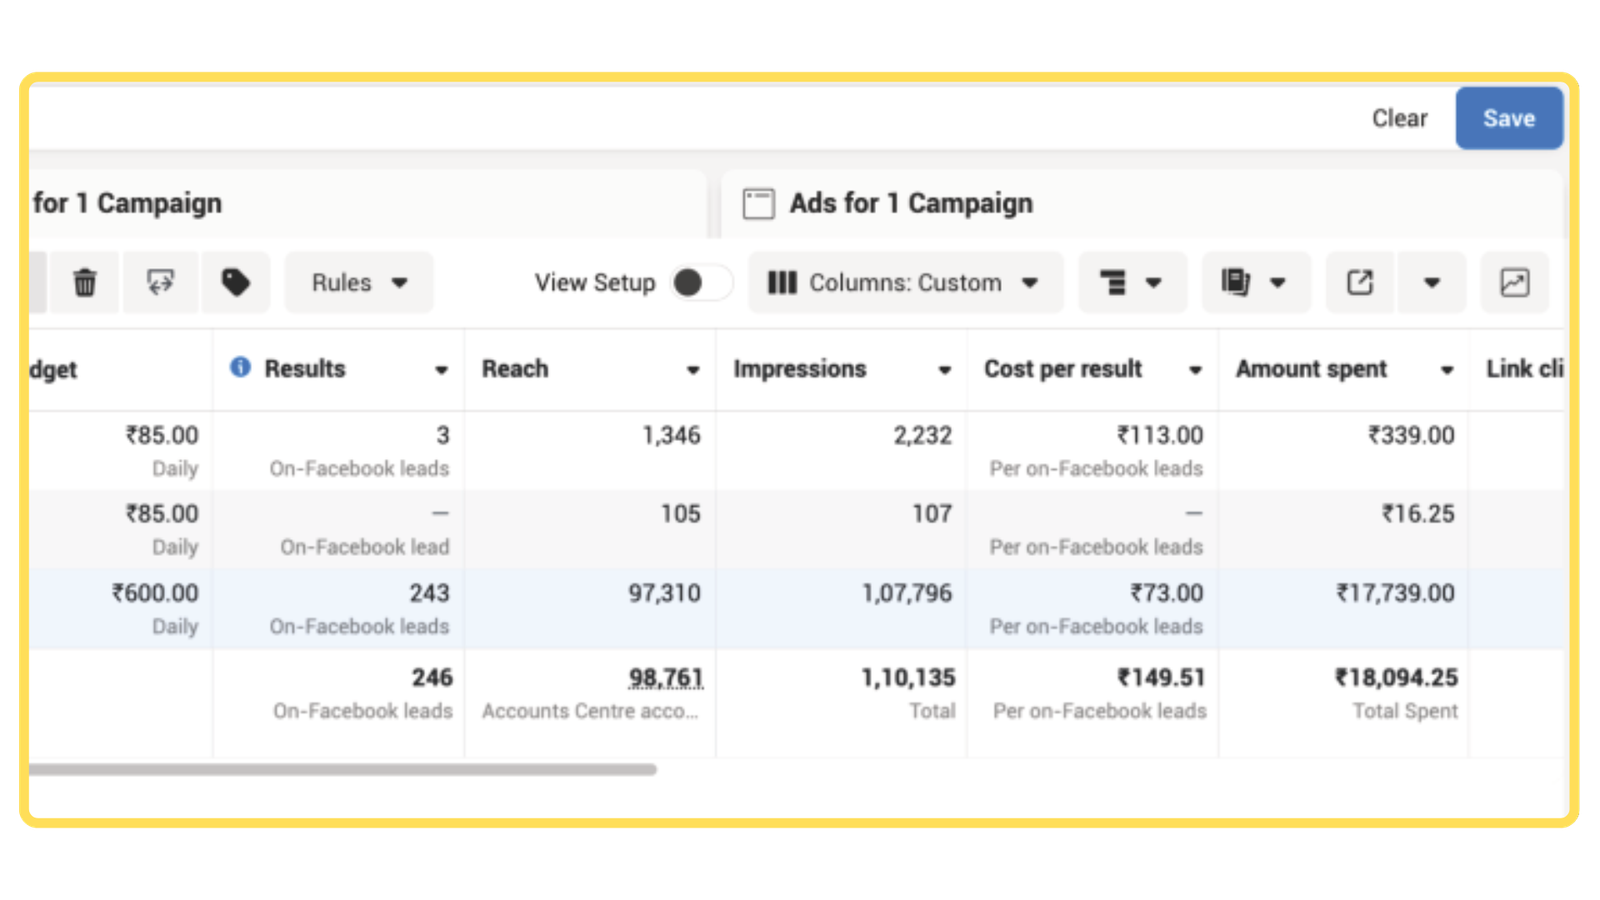
Task: Switch to Ads for 1 Campaign tab
Action: 910,204
